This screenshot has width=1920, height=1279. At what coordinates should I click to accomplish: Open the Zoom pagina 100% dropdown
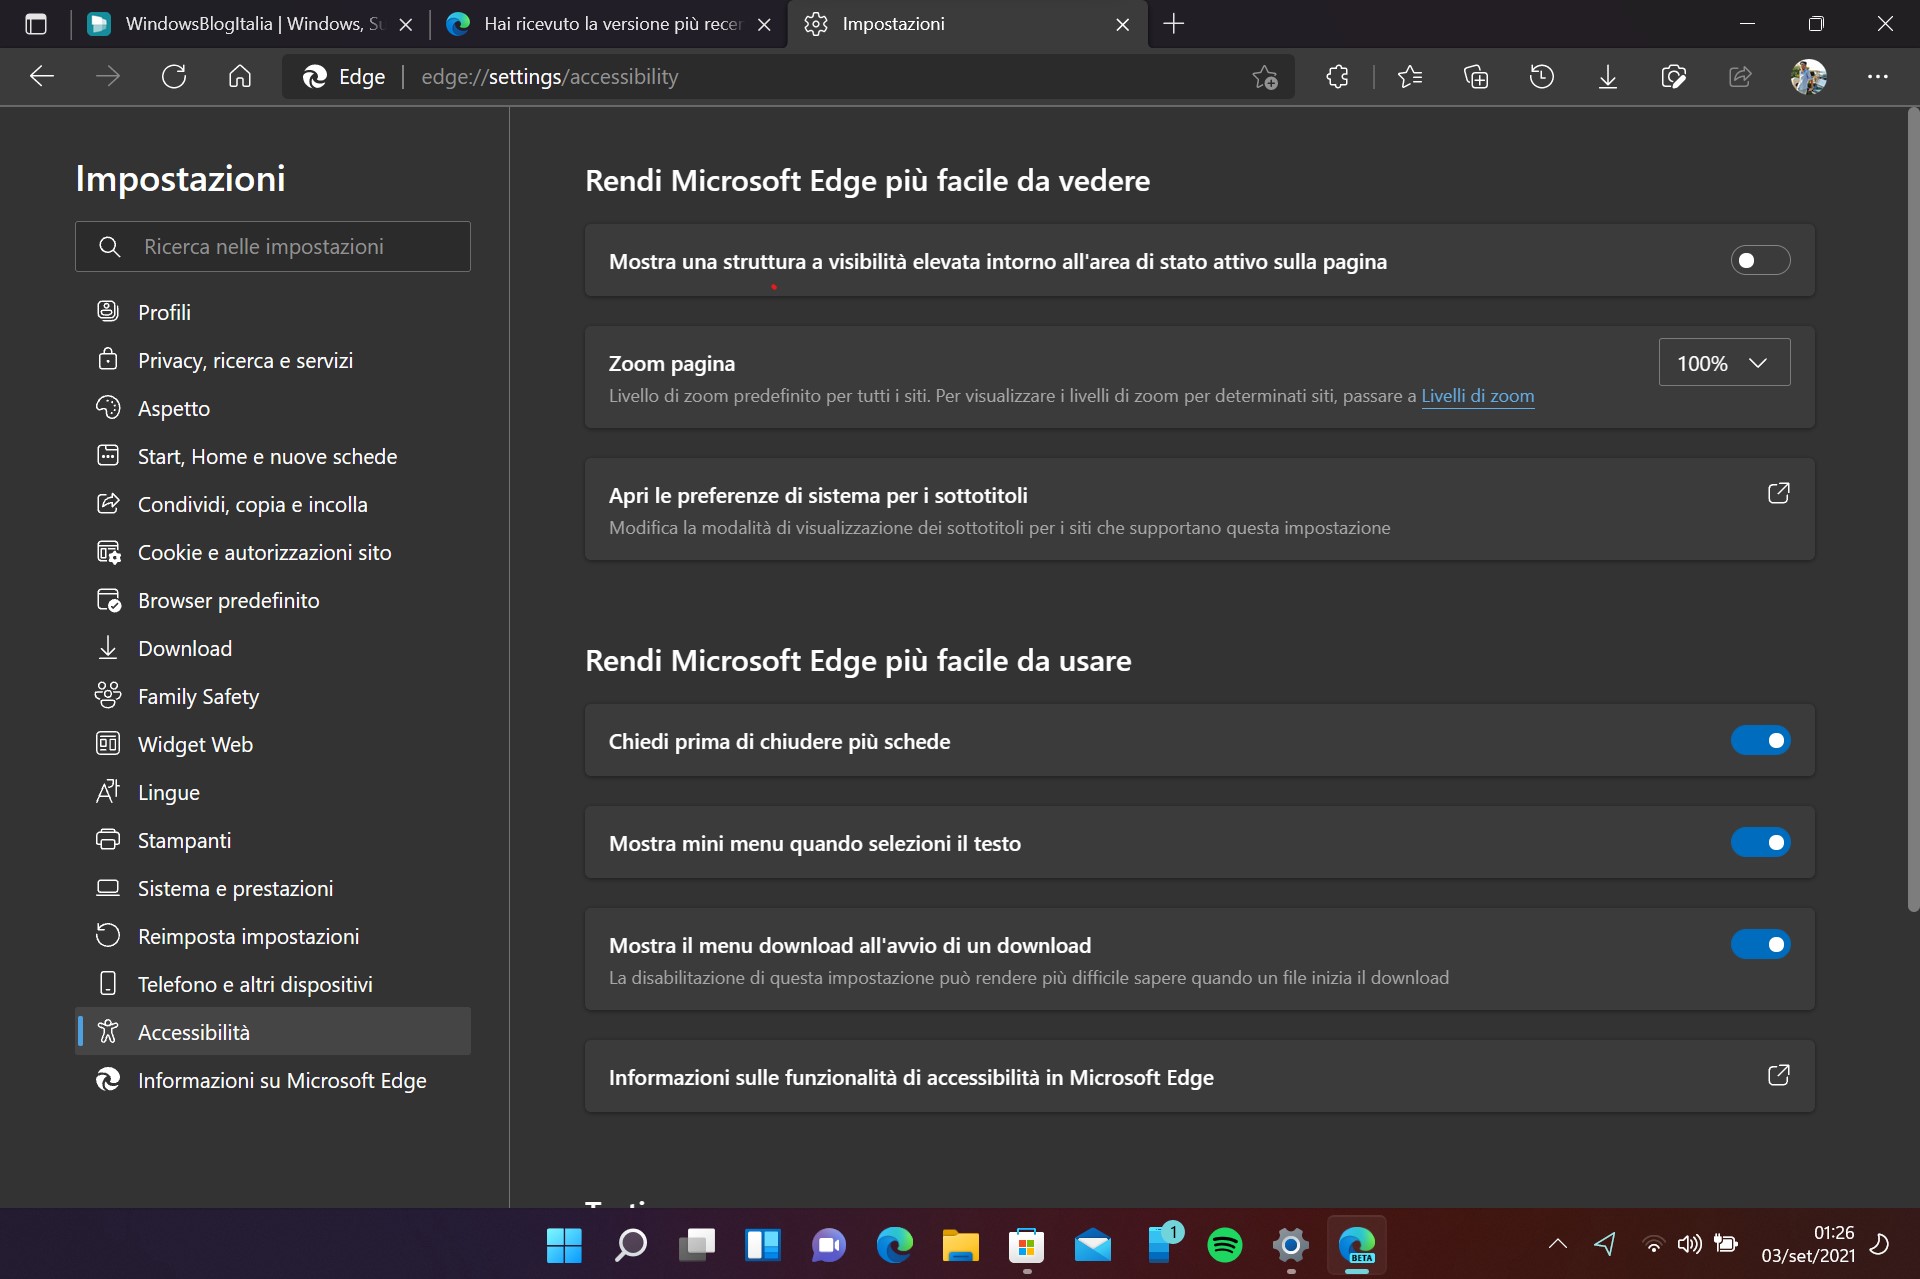1724,363
